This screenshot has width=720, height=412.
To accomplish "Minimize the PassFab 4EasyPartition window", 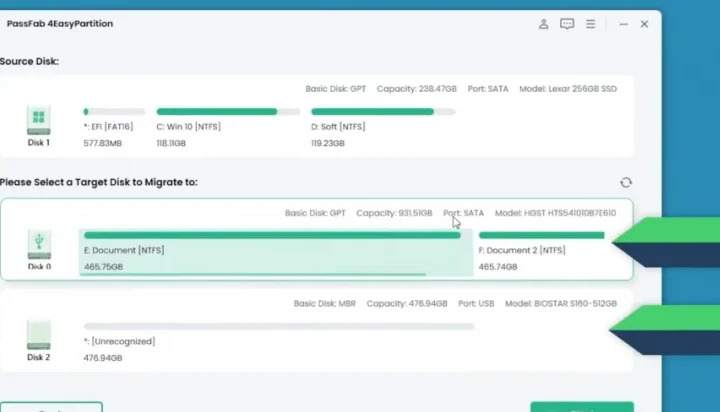I will click(x=623, y=24).
